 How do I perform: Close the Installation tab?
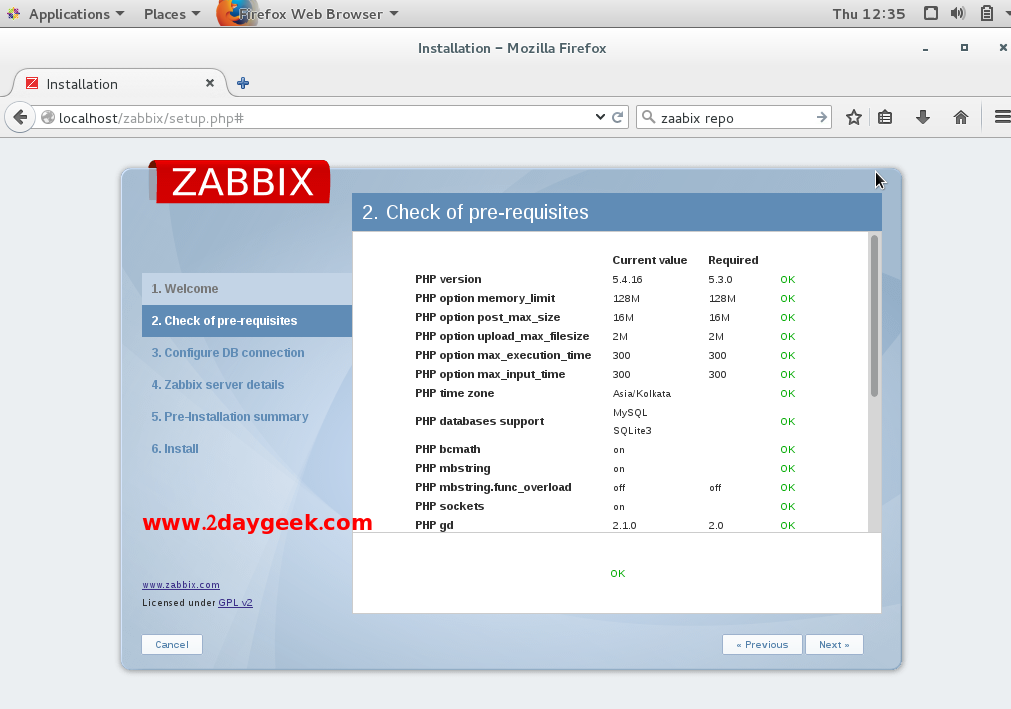210,83
